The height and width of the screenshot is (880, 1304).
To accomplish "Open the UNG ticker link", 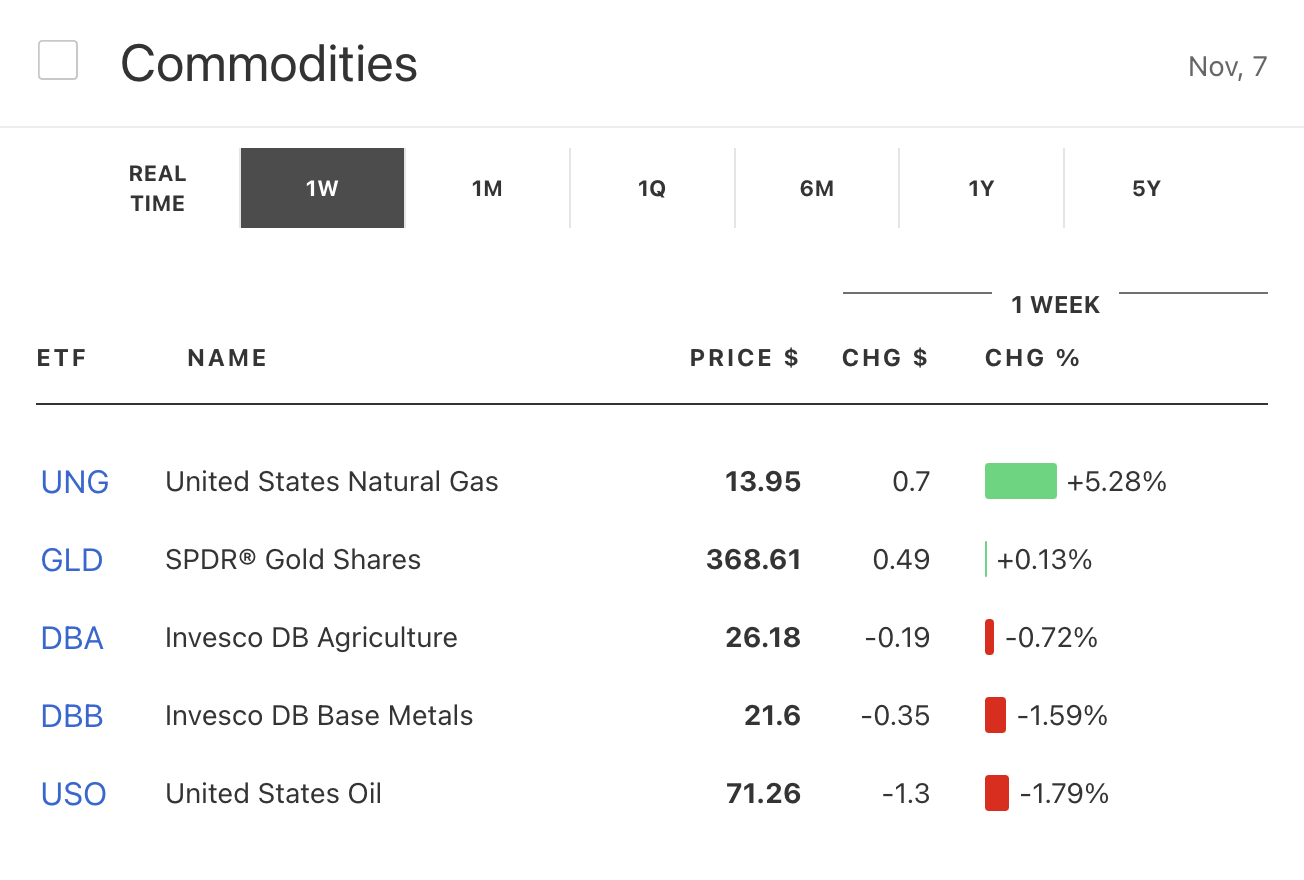I will pos(75,482).
